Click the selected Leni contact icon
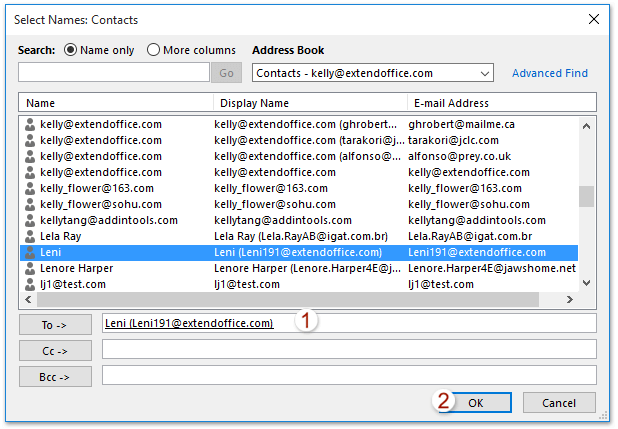The height and width of the screenshot is (429, 618). [x=30, y=253]
